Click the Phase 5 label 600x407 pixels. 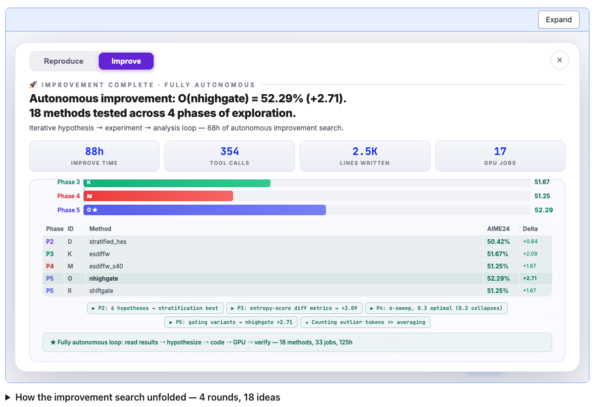click(68, 210)
